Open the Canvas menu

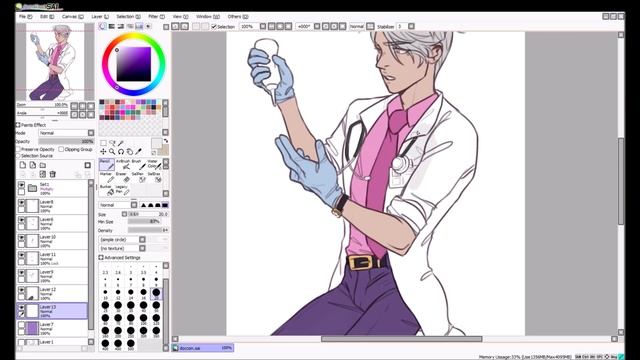coord(73,17)
